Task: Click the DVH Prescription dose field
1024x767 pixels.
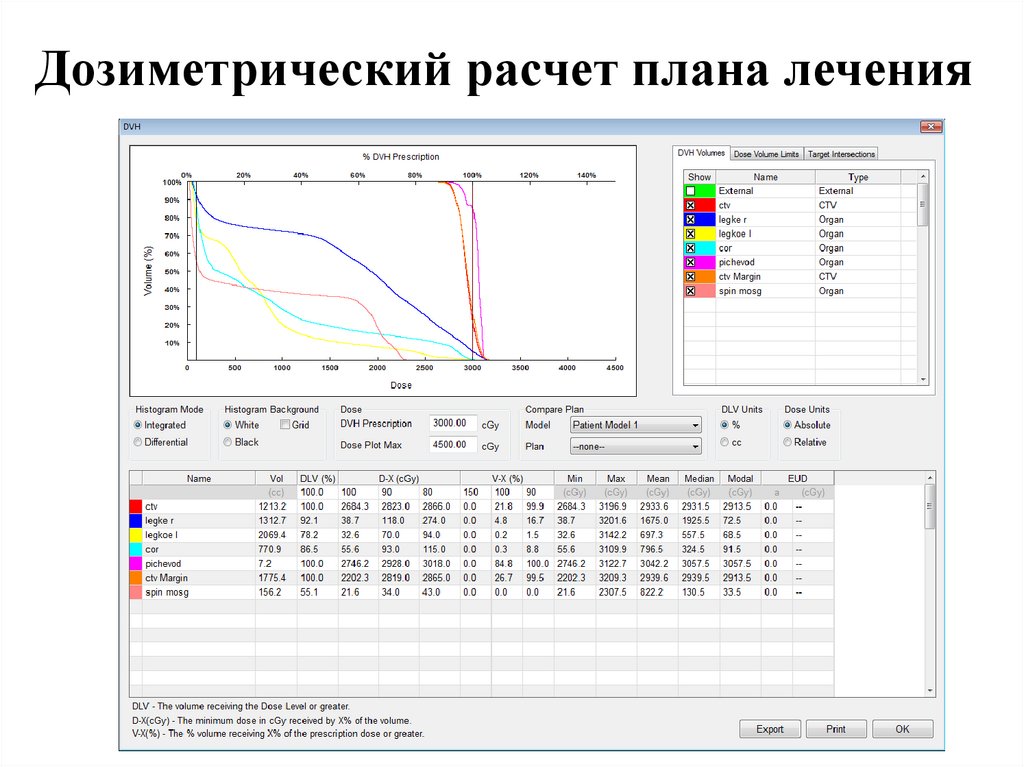Action: point(453,423)
